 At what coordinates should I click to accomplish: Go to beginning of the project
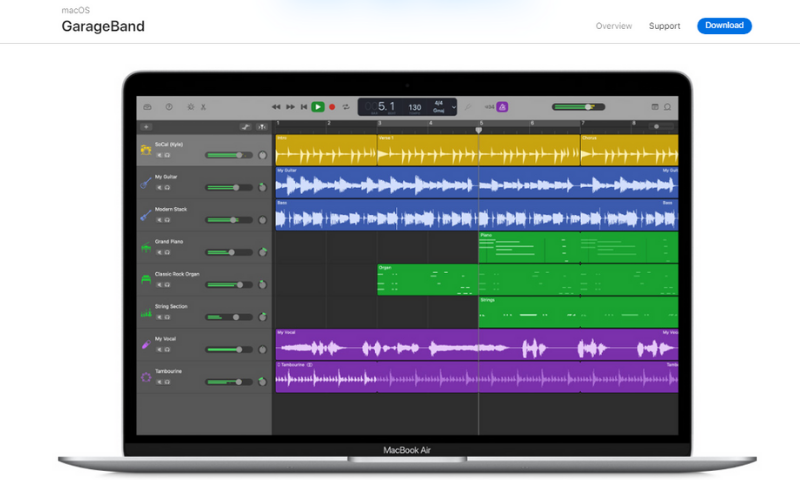304,107
